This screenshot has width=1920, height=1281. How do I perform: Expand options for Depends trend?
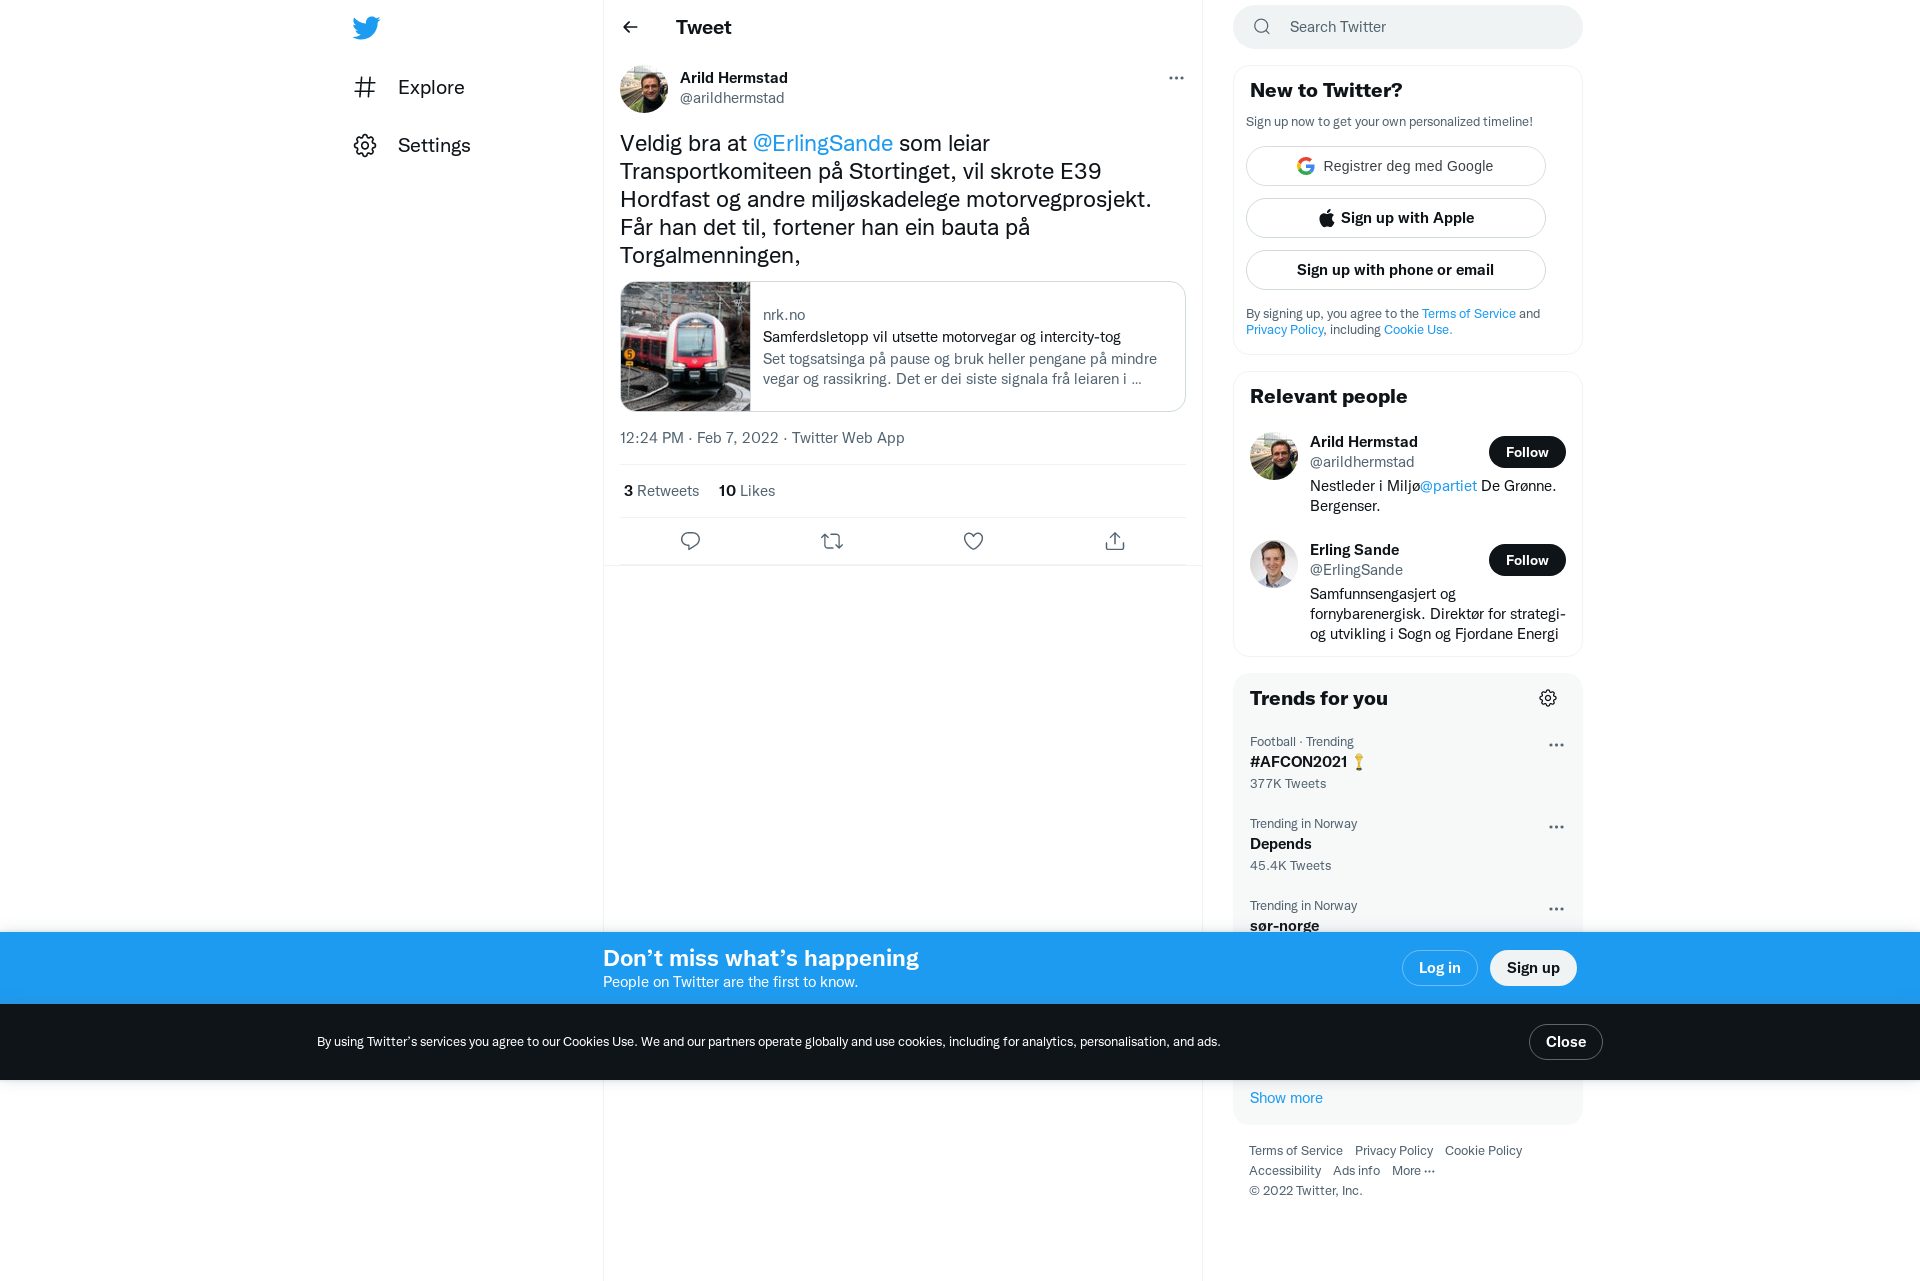click(x=1556, y=827)
